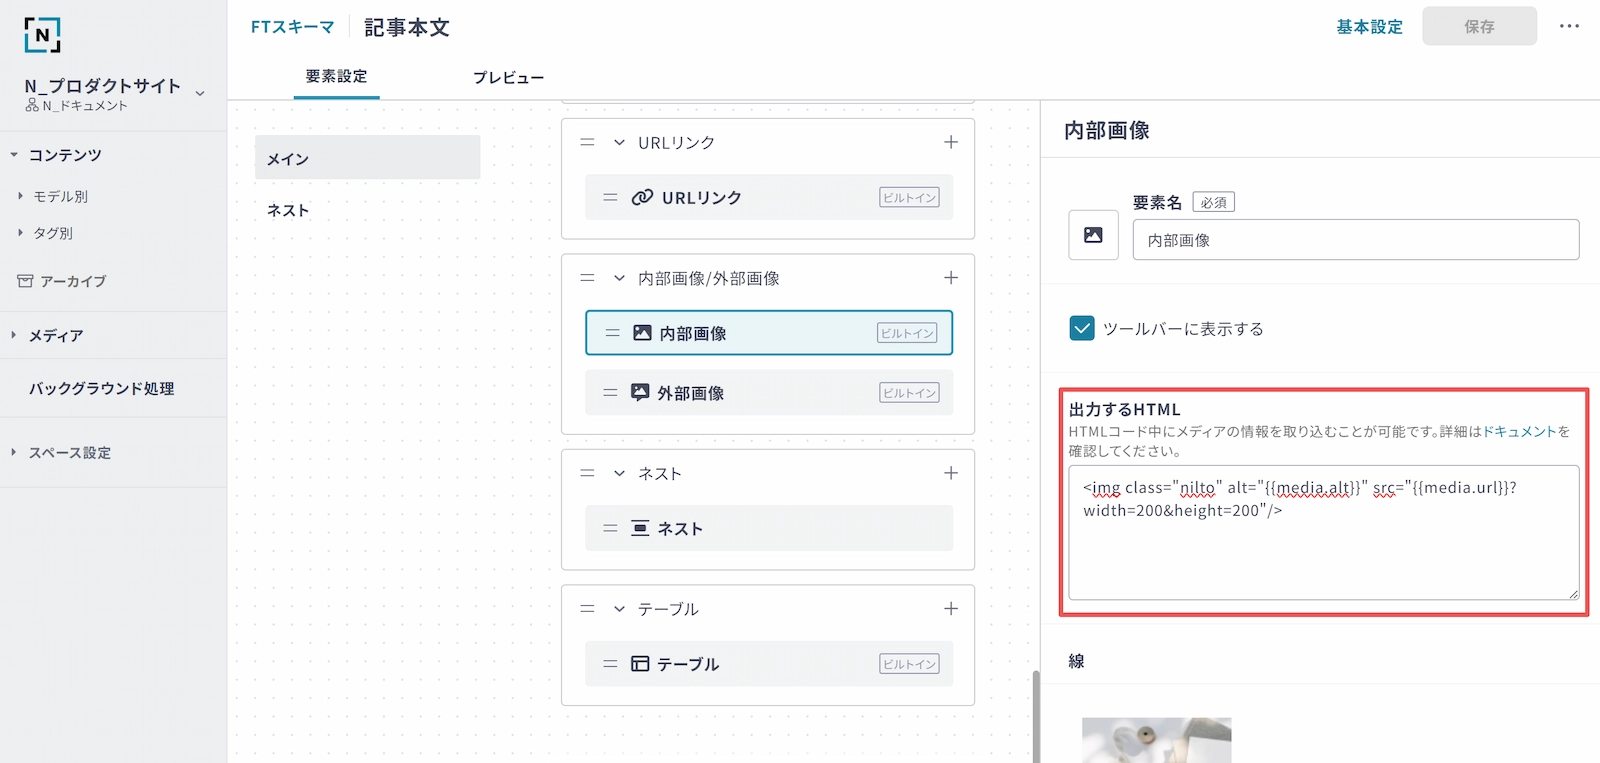Click the NILTO logo icon
The width and height of the screenshot is (1600, 763).
pyautogui.click(x=42, y=35)
